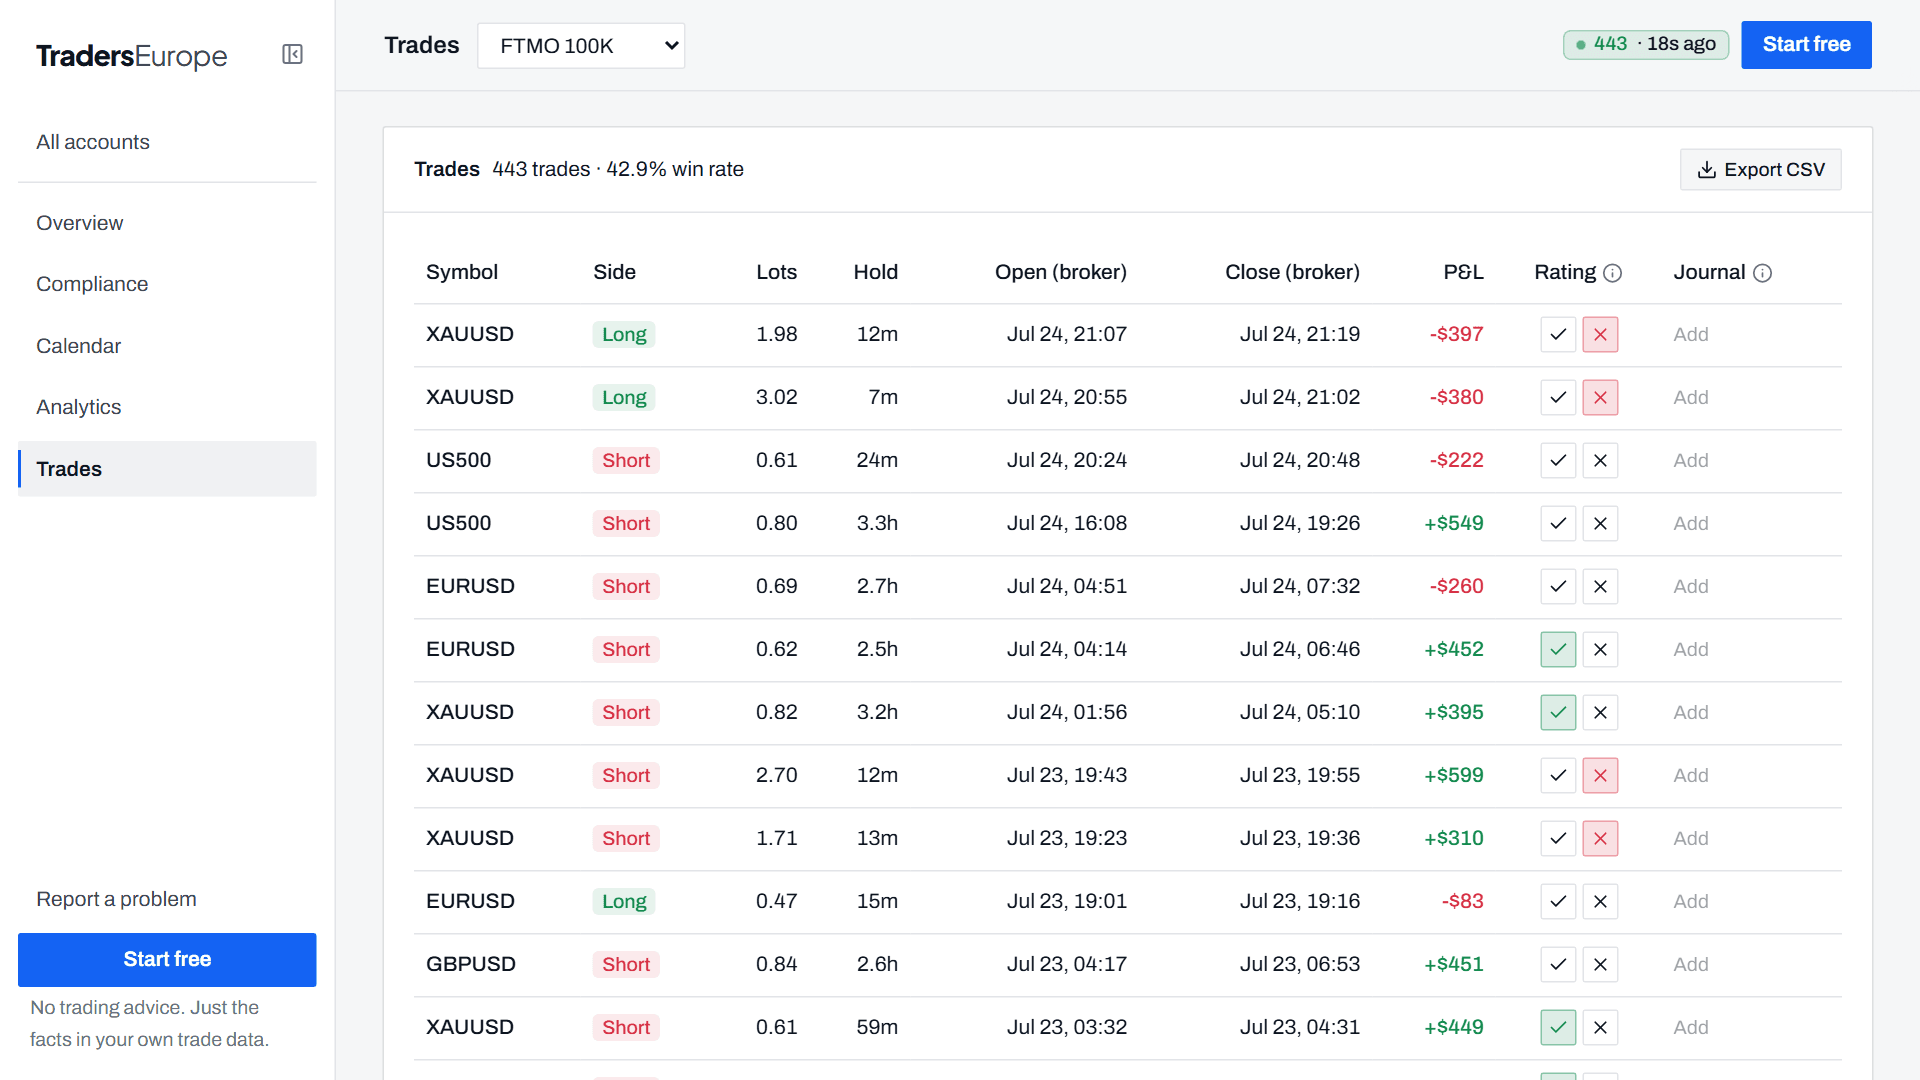
Task: Tick the checkmark for US500 +$549 trade
Action: coord(1558,524)
